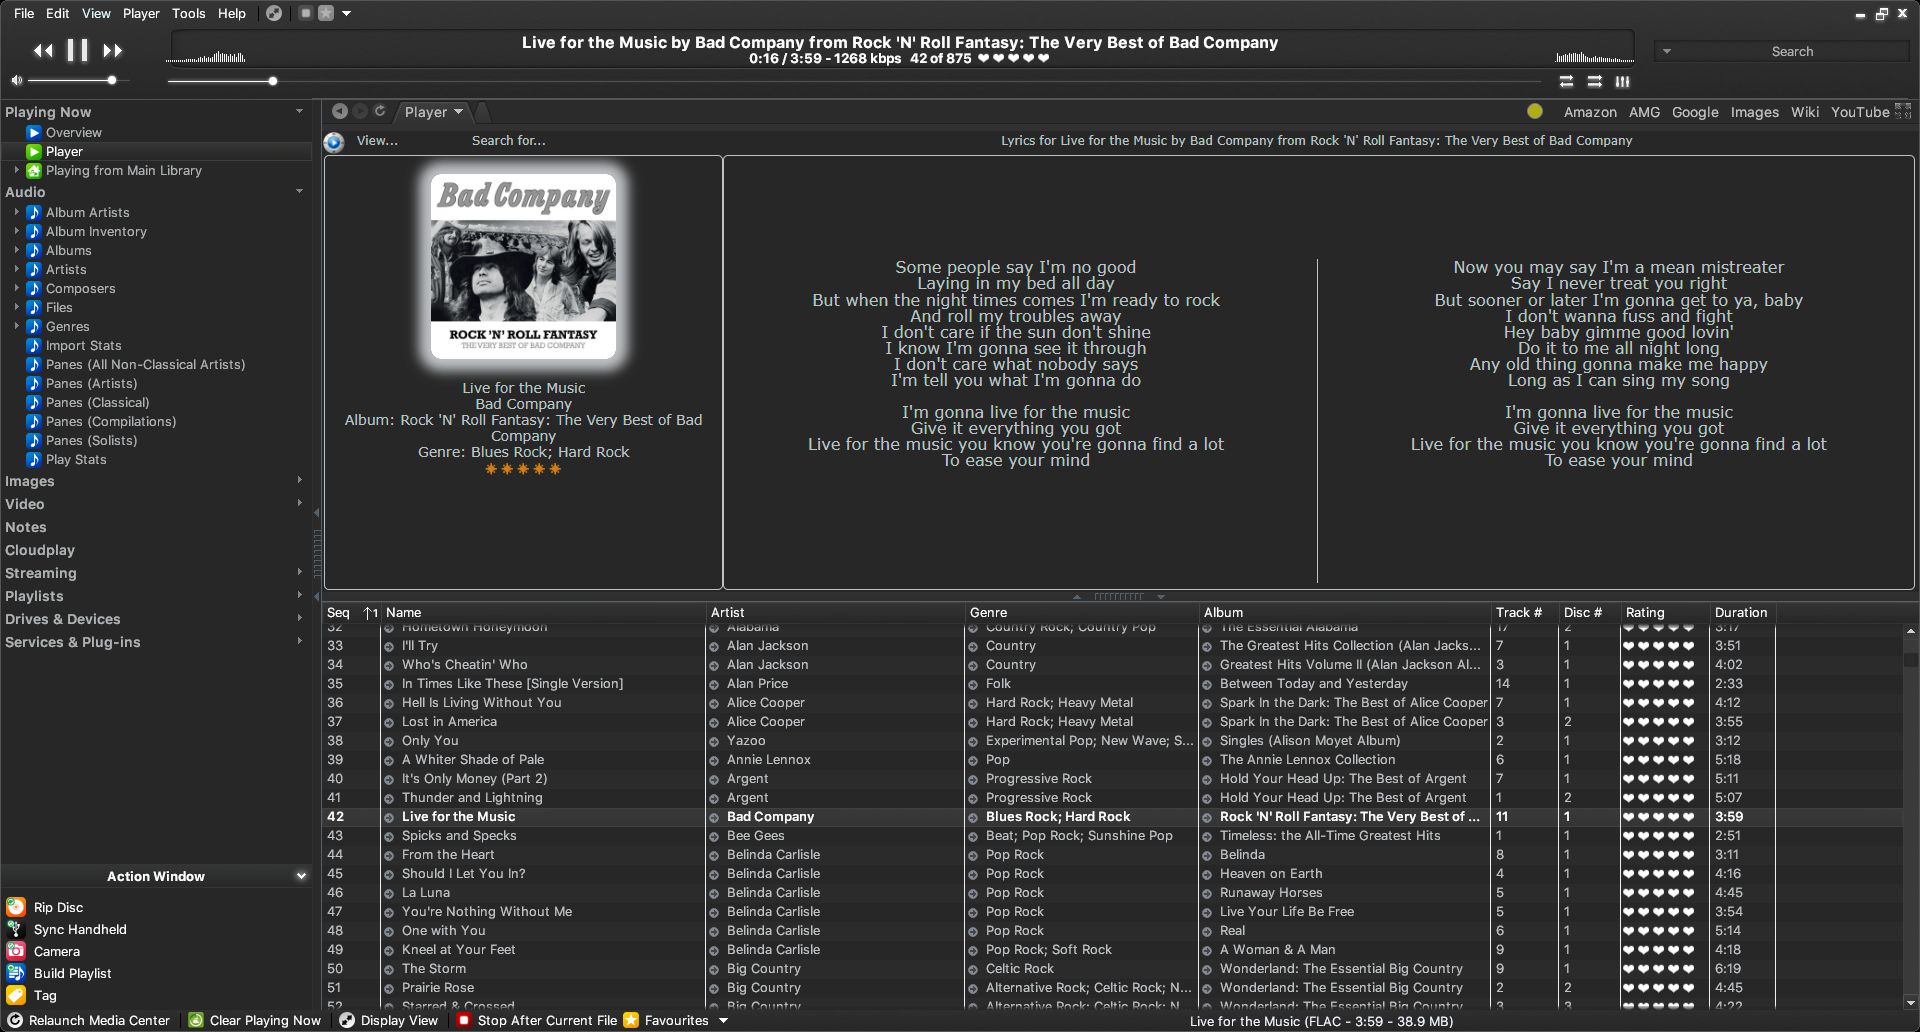Click the stop square icon in top toolbar
1920x1032 pixels.
[306, 13]
